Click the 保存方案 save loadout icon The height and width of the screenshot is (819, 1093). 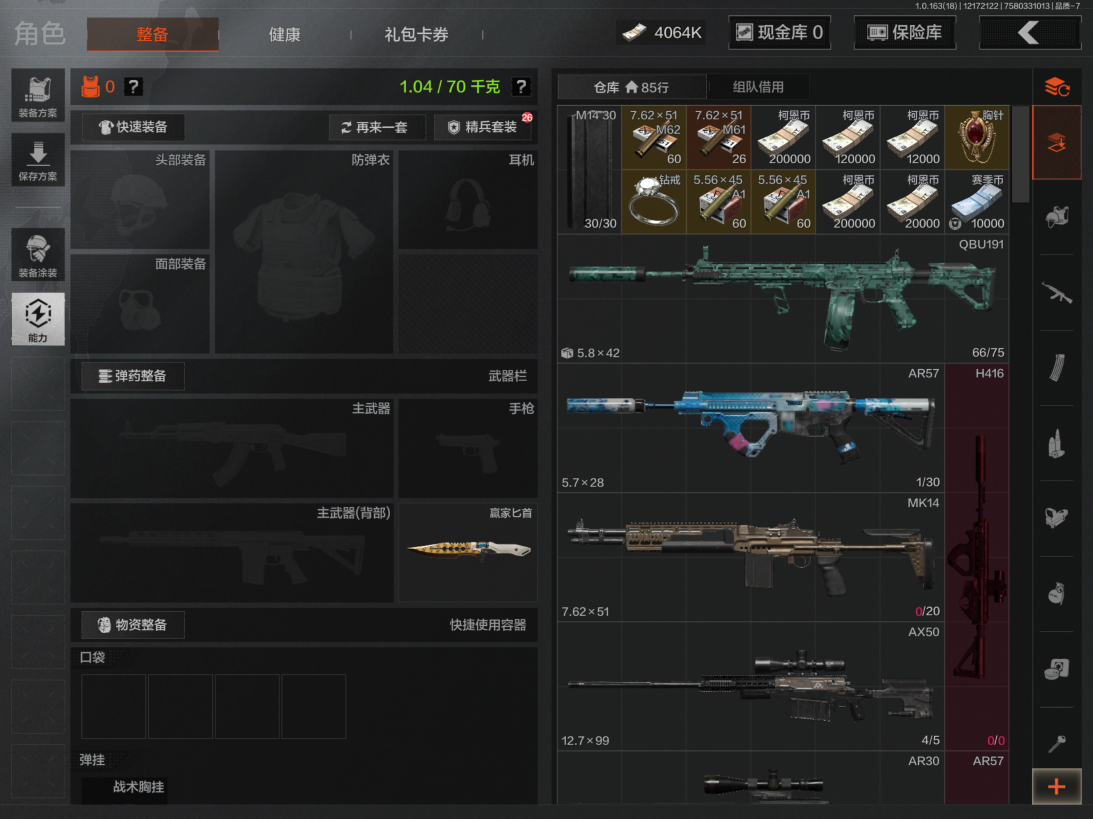pyautogui.click(x=38, y=159)
